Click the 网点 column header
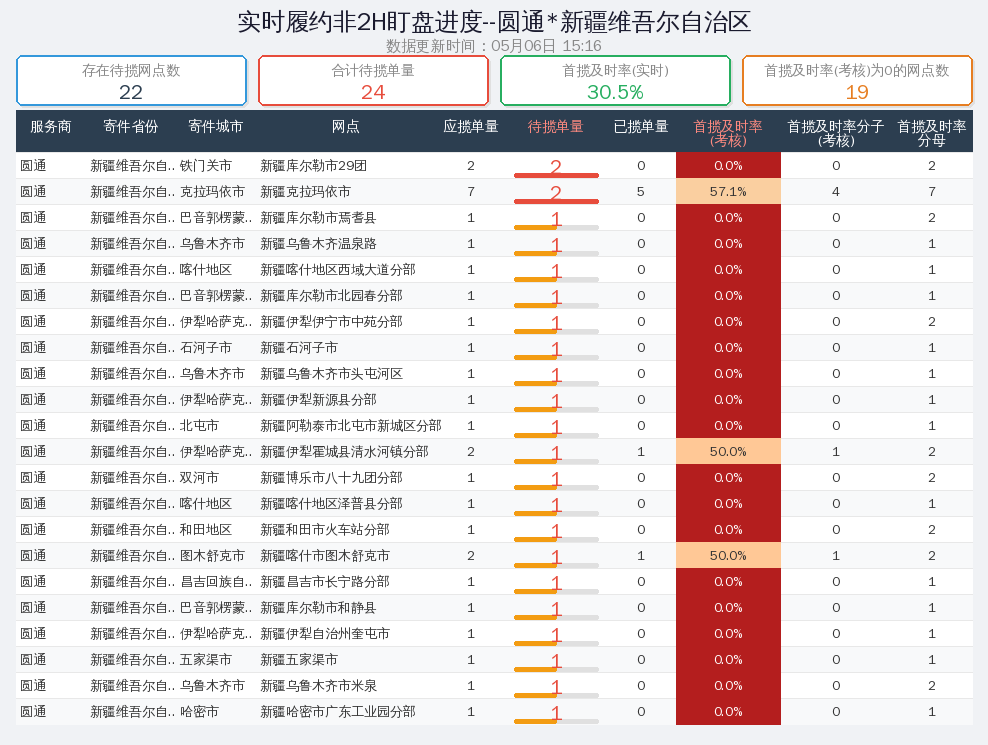This screenshot has width=988, height=745. 346,127
